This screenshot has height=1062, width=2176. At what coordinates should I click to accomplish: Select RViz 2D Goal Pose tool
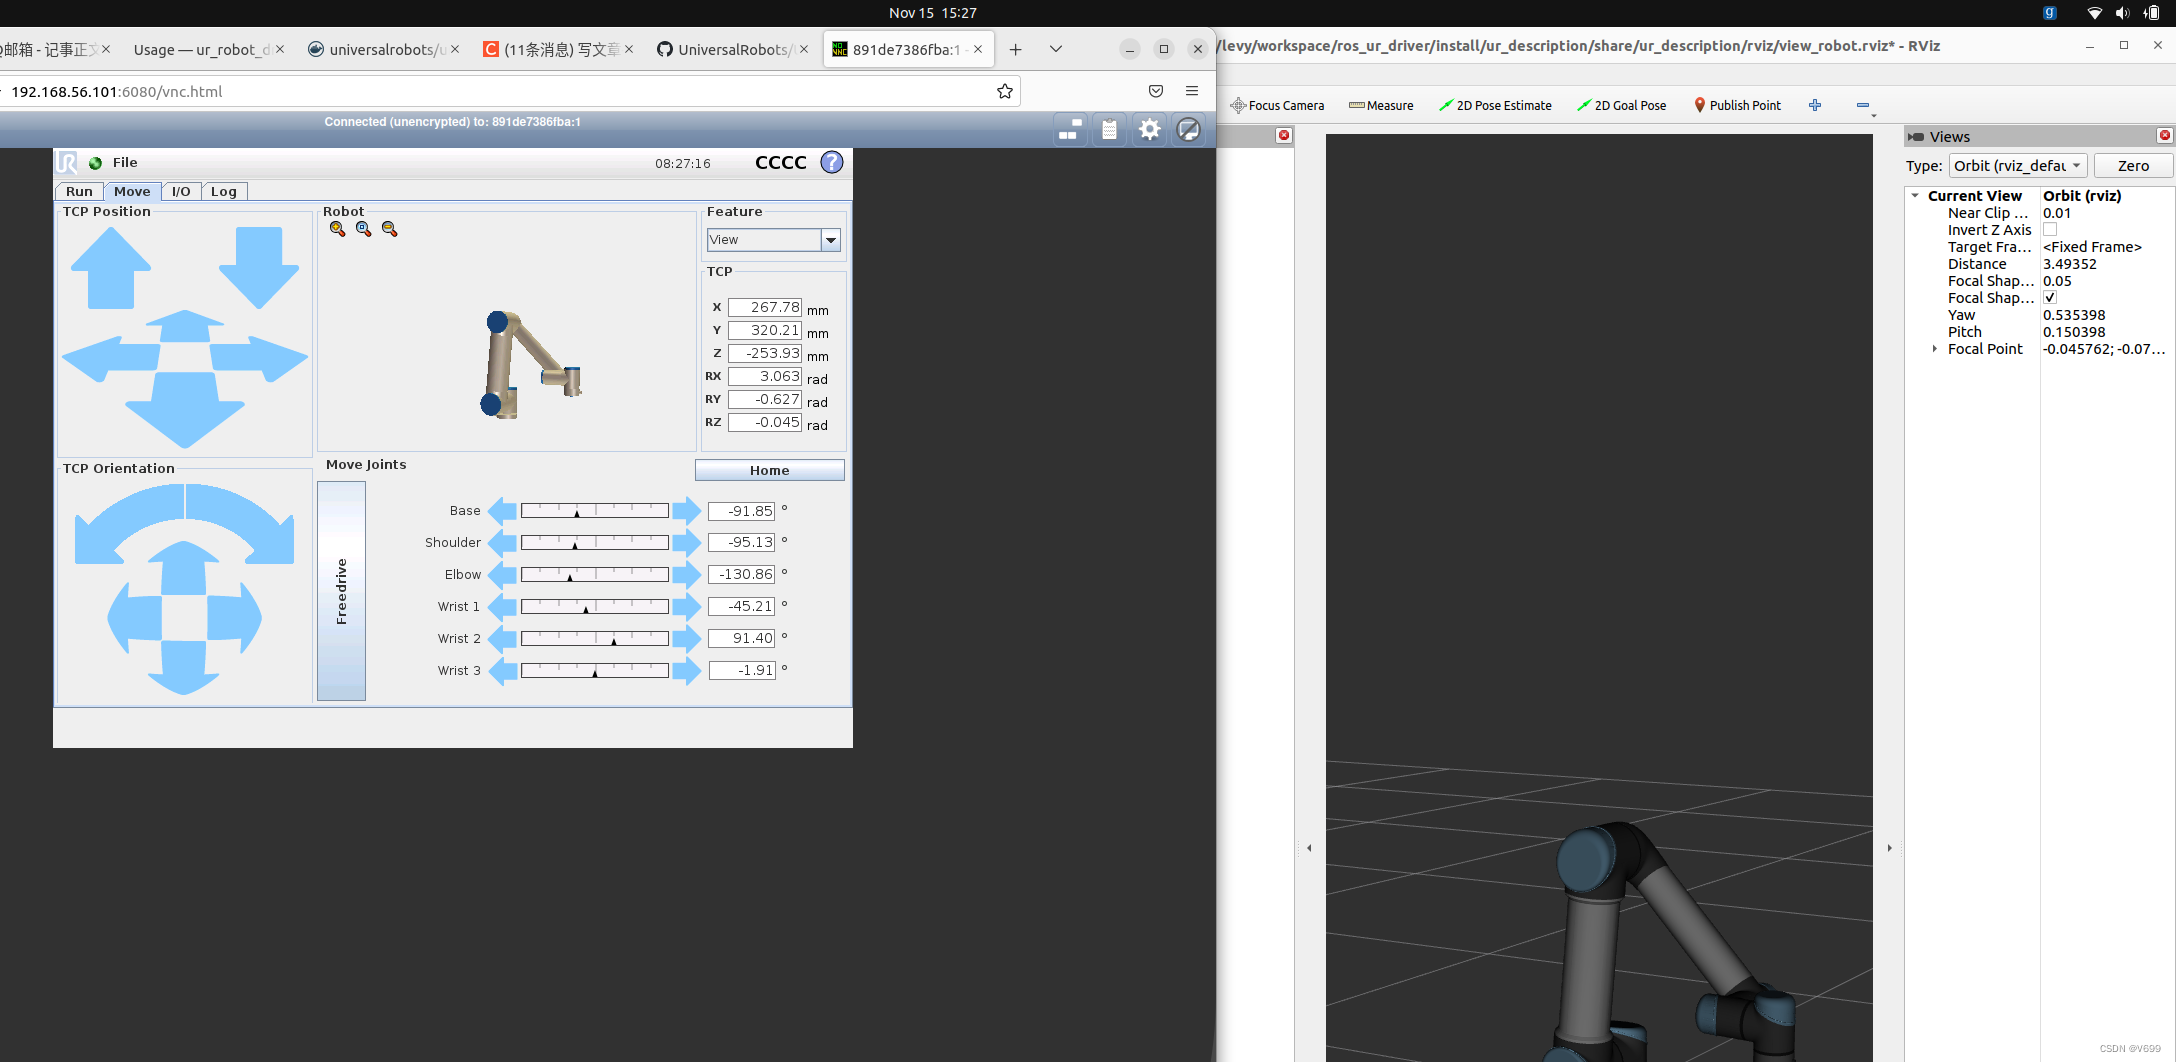[x=1622, y=105]
